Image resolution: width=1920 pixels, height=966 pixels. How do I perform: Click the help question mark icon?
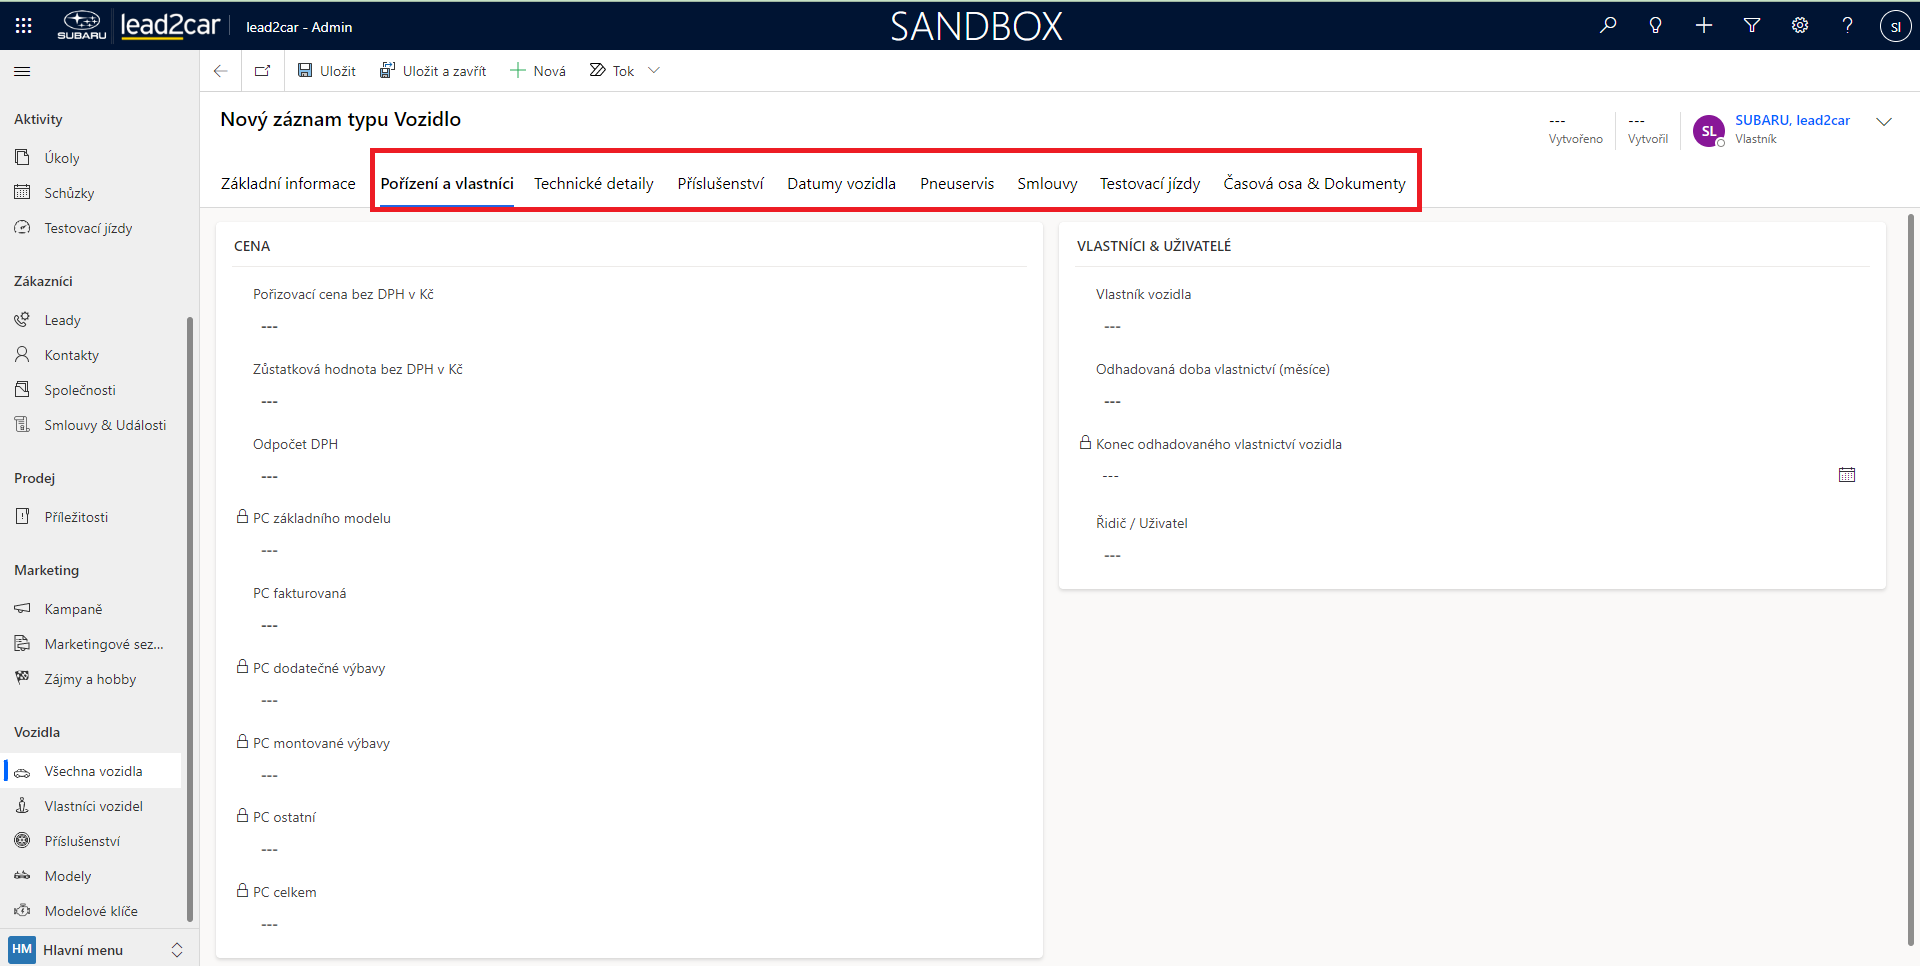[1847, 26]
